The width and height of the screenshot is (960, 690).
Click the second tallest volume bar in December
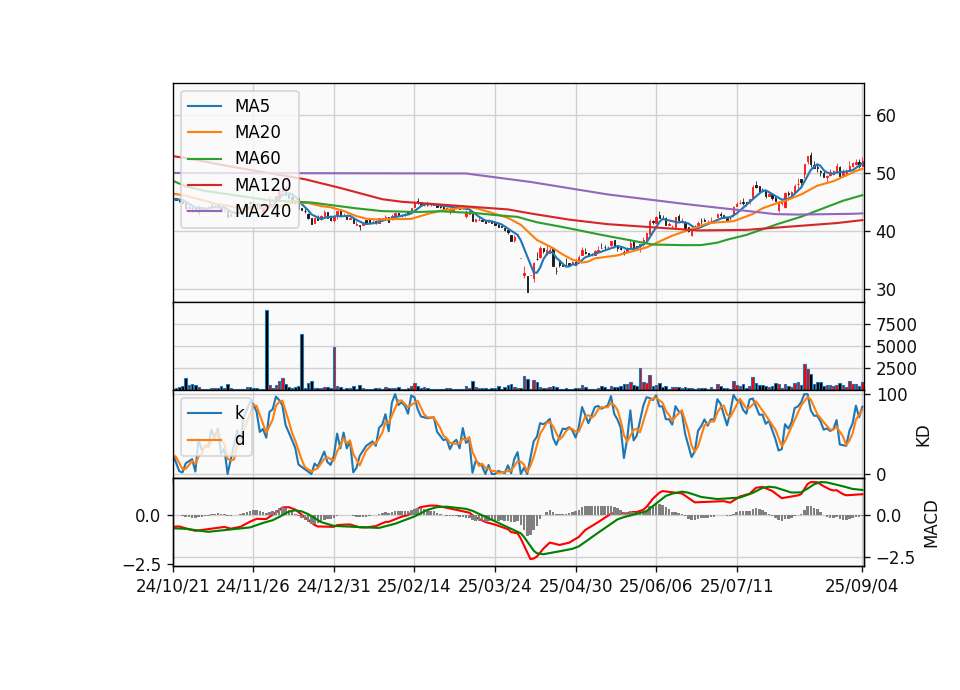pyautogui.click(x=302, y=362)
